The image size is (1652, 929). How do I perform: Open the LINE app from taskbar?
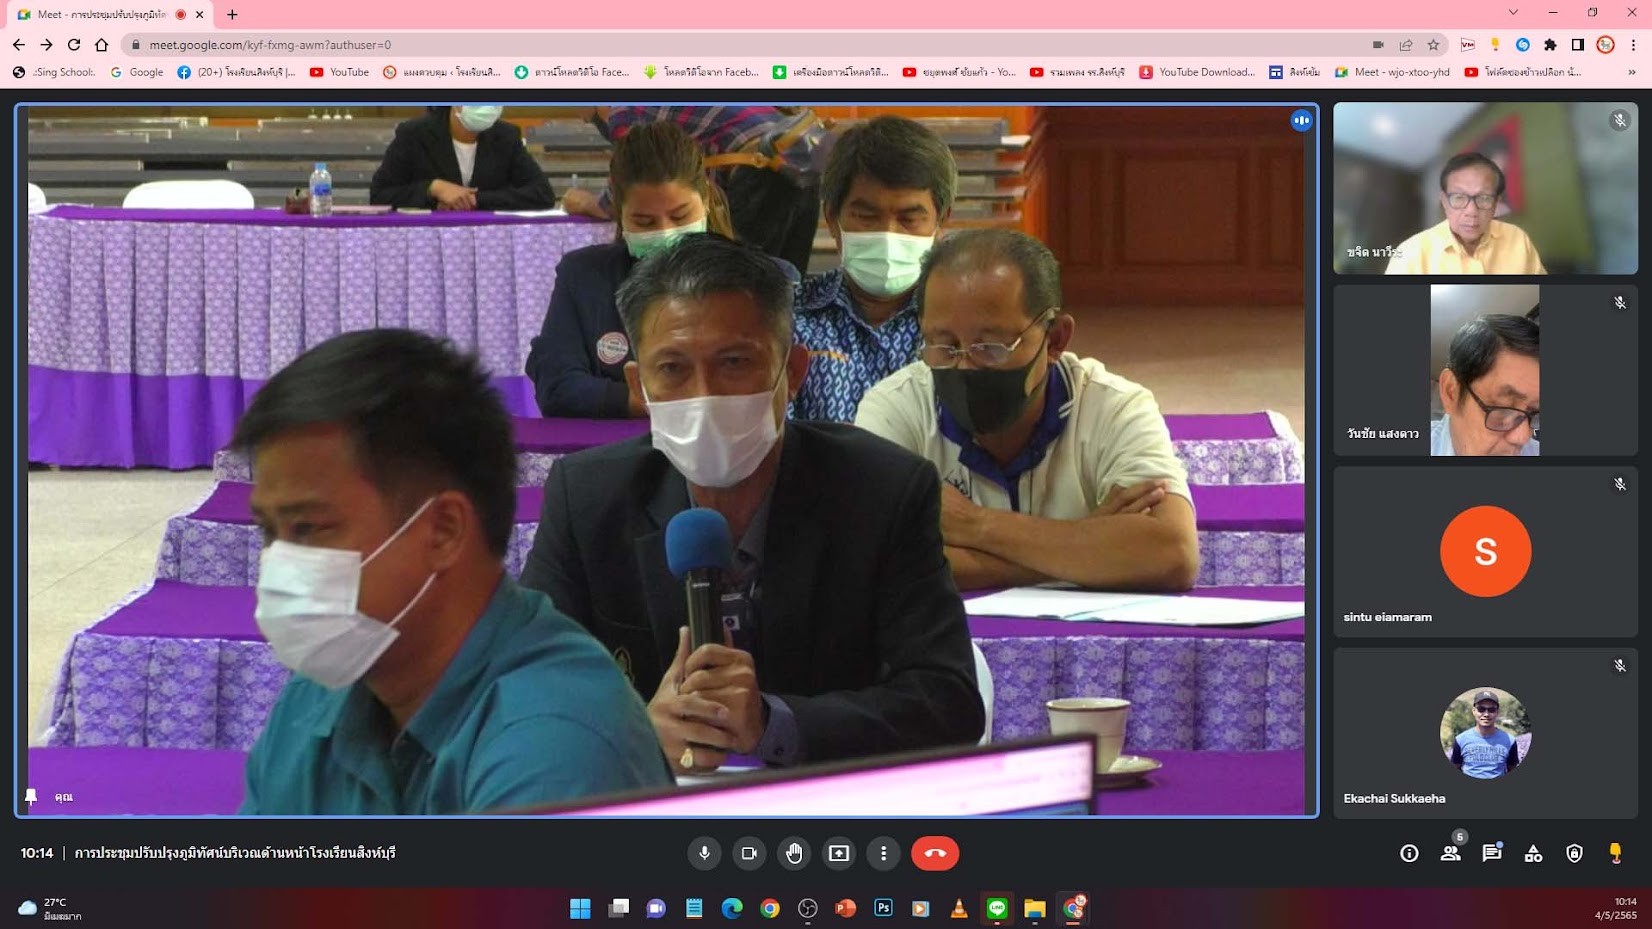(x=997, y=908)
